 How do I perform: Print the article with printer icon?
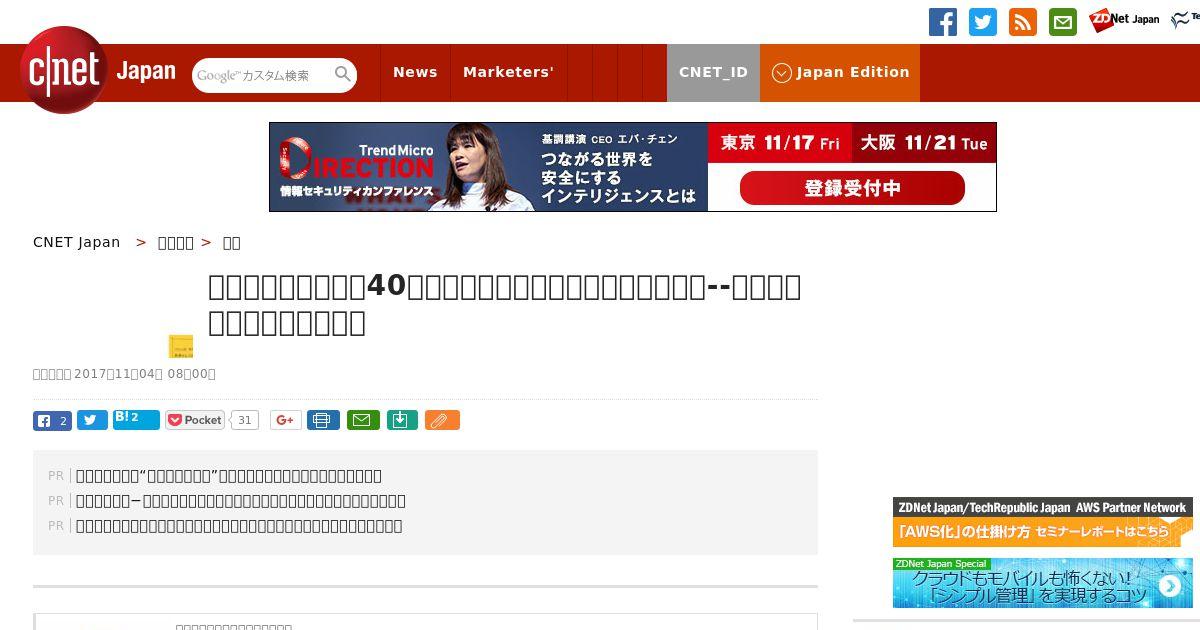(x=323, y=420)
